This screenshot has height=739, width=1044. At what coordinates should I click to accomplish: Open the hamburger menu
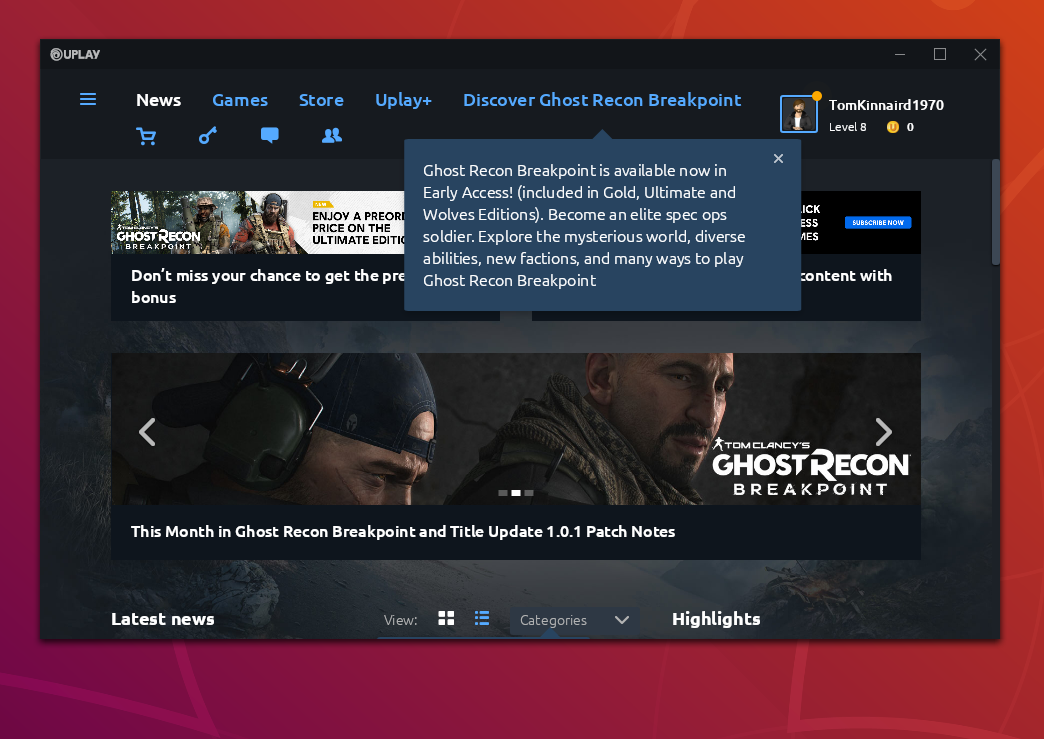coord(88,100)
